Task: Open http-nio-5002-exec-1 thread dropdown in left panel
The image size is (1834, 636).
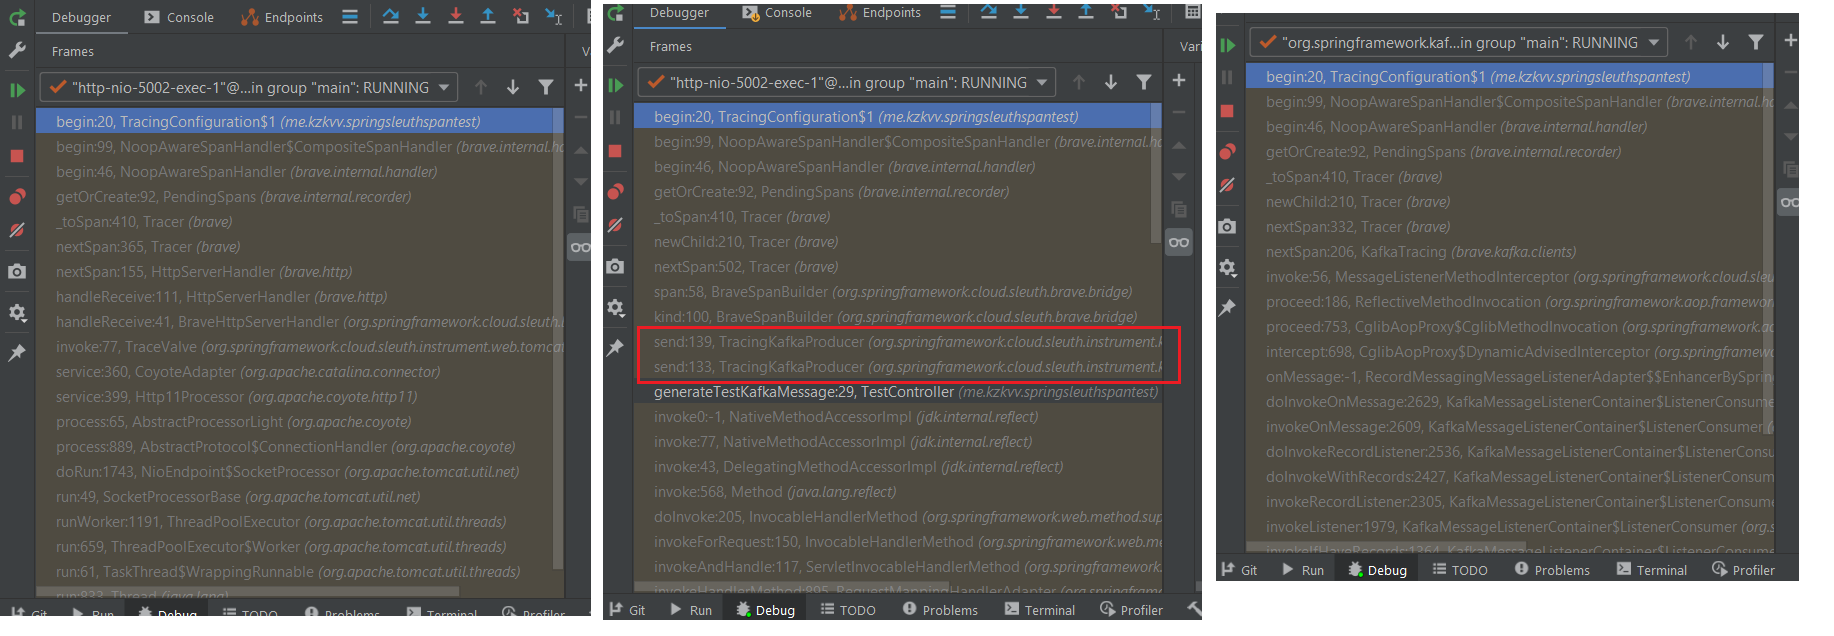Action: tap(249, 87)
